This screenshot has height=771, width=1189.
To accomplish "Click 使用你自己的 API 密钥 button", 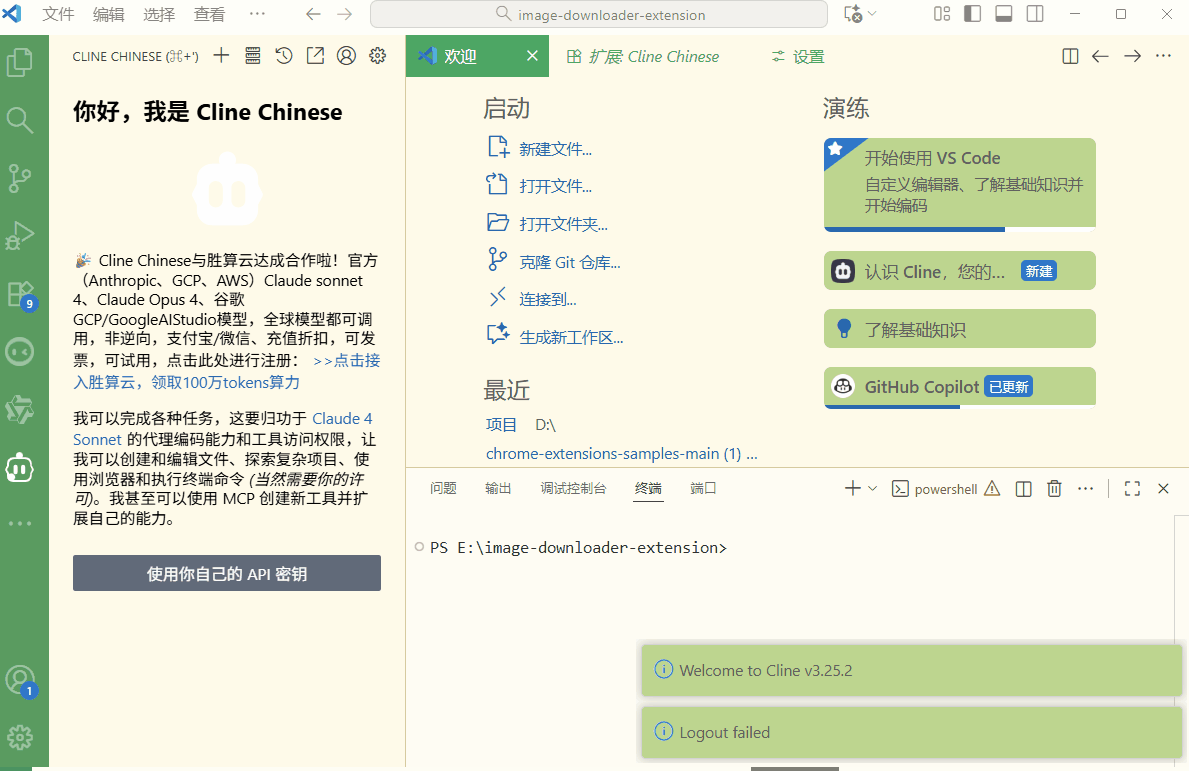I will (227, 573).
